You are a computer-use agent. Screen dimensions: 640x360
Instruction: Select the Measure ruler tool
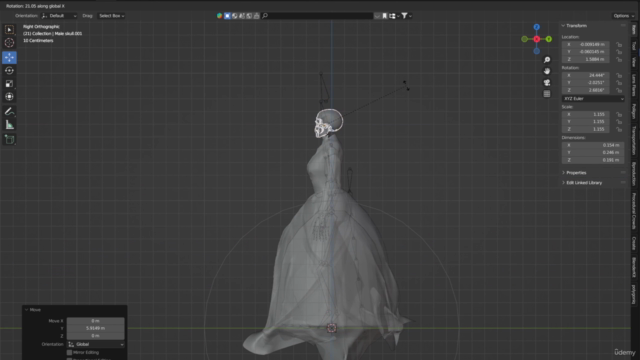pos(9,125)
